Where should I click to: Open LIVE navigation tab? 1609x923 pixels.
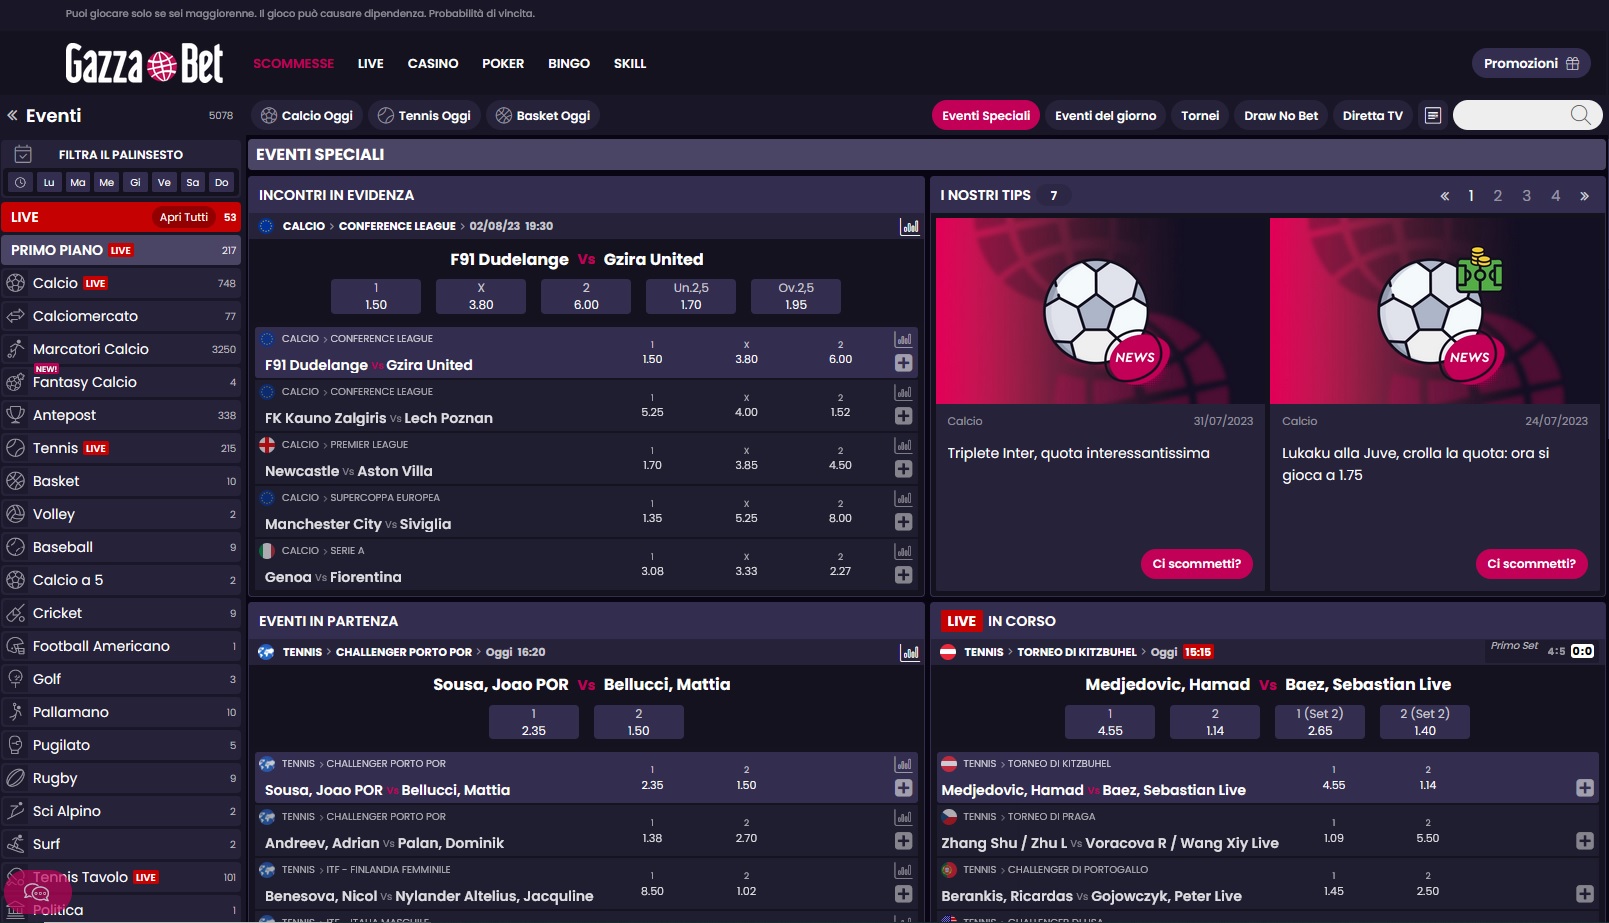[x=370, y=63]
